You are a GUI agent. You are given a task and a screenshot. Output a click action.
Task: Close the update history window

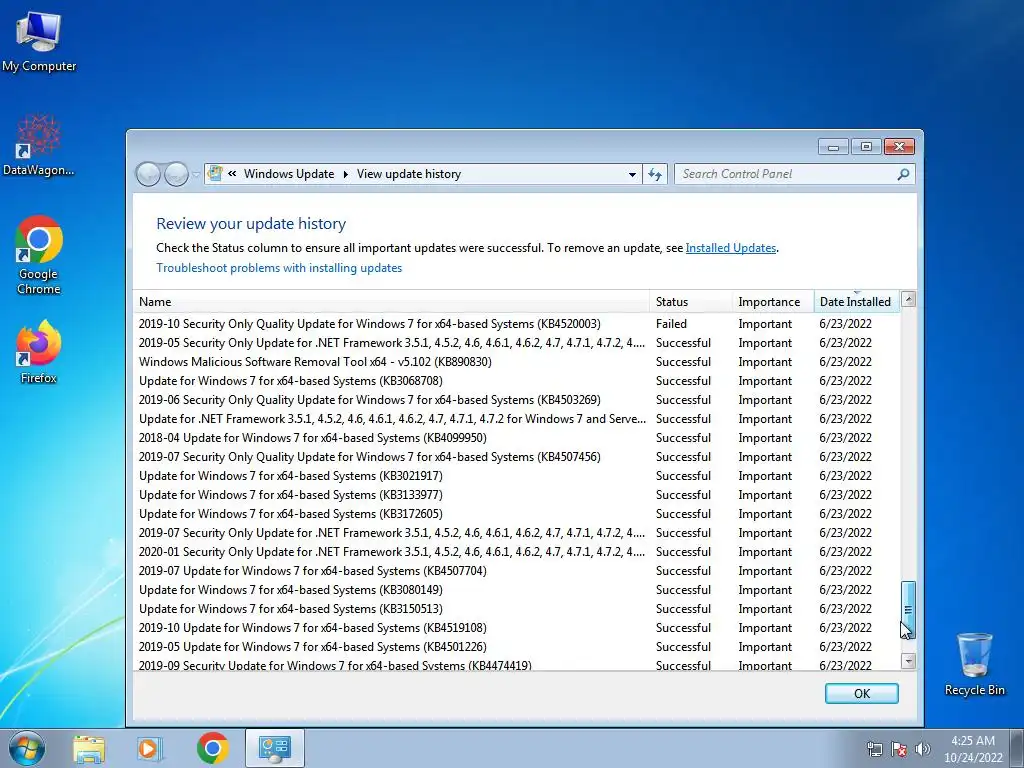[x=899, y=147]
